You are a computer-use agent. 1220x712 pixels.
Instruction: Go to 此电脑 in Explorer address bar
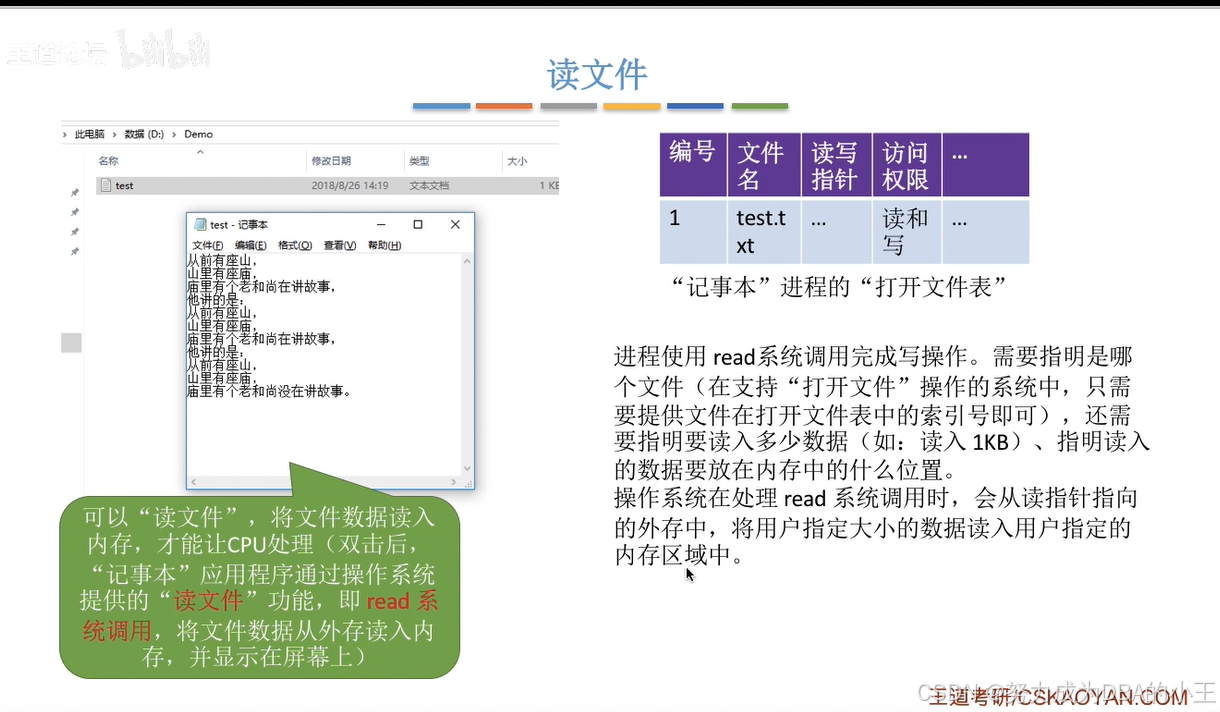[89, 134]
